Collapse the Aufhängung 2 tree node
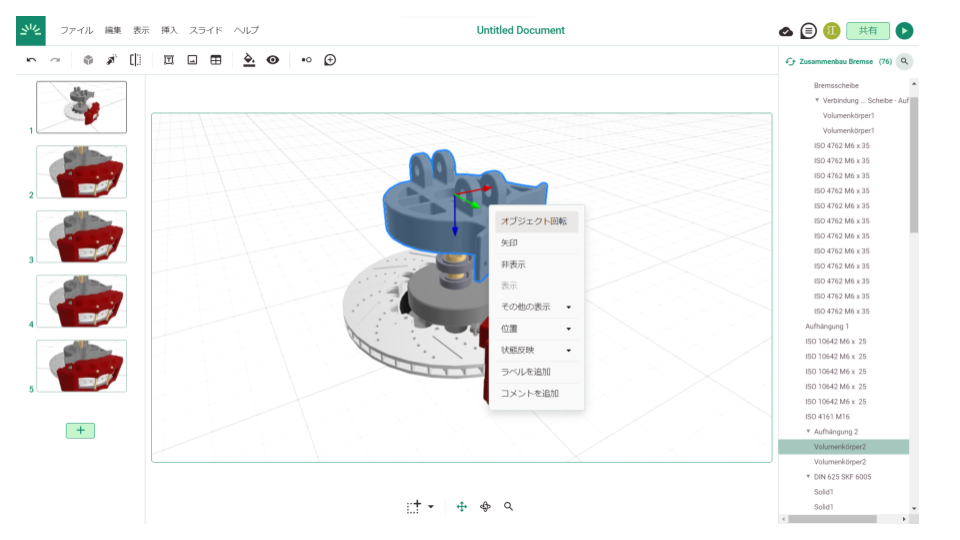Viewport: 960px width, 540px height. coord(808,431)
